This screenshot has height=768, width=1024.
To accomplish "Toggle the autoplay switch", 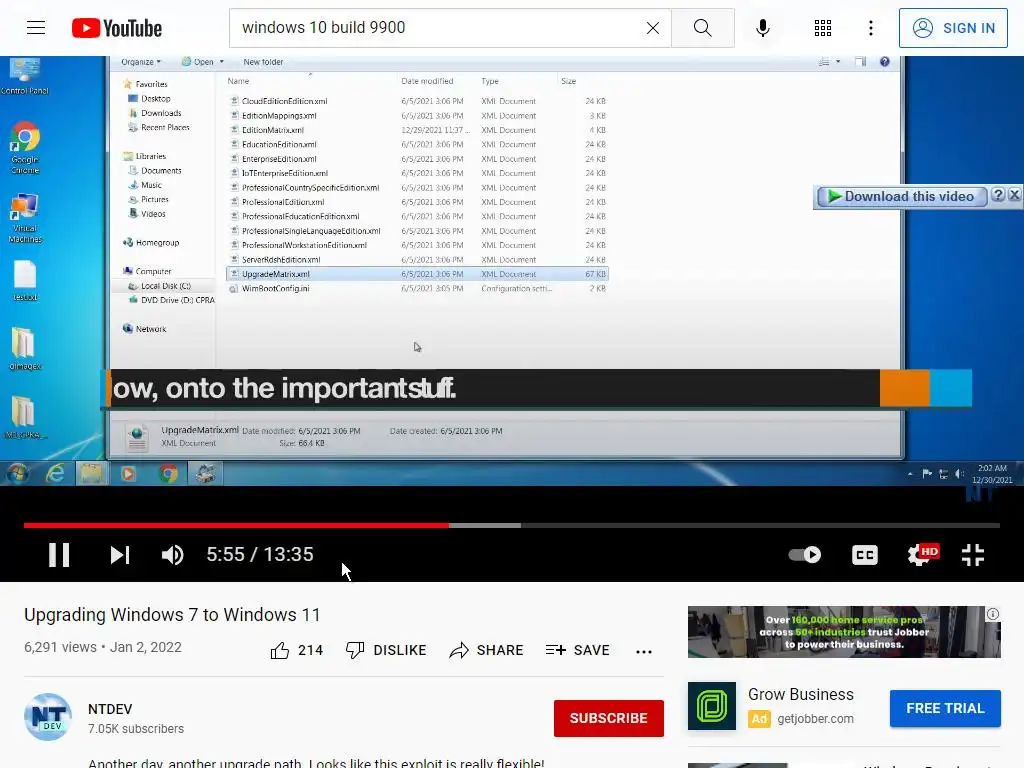I will coord(805,555).
